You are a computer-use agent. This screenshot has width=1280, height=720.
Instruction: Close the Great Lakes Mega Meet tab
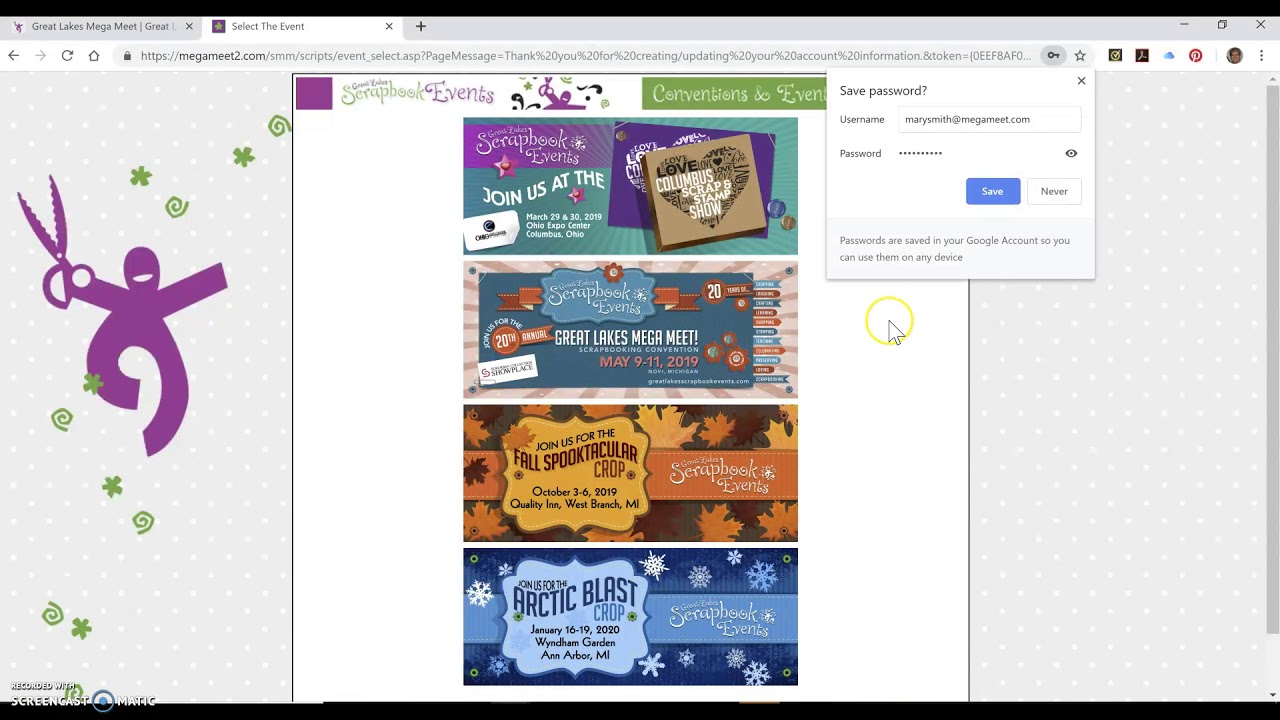coord(189,26)
